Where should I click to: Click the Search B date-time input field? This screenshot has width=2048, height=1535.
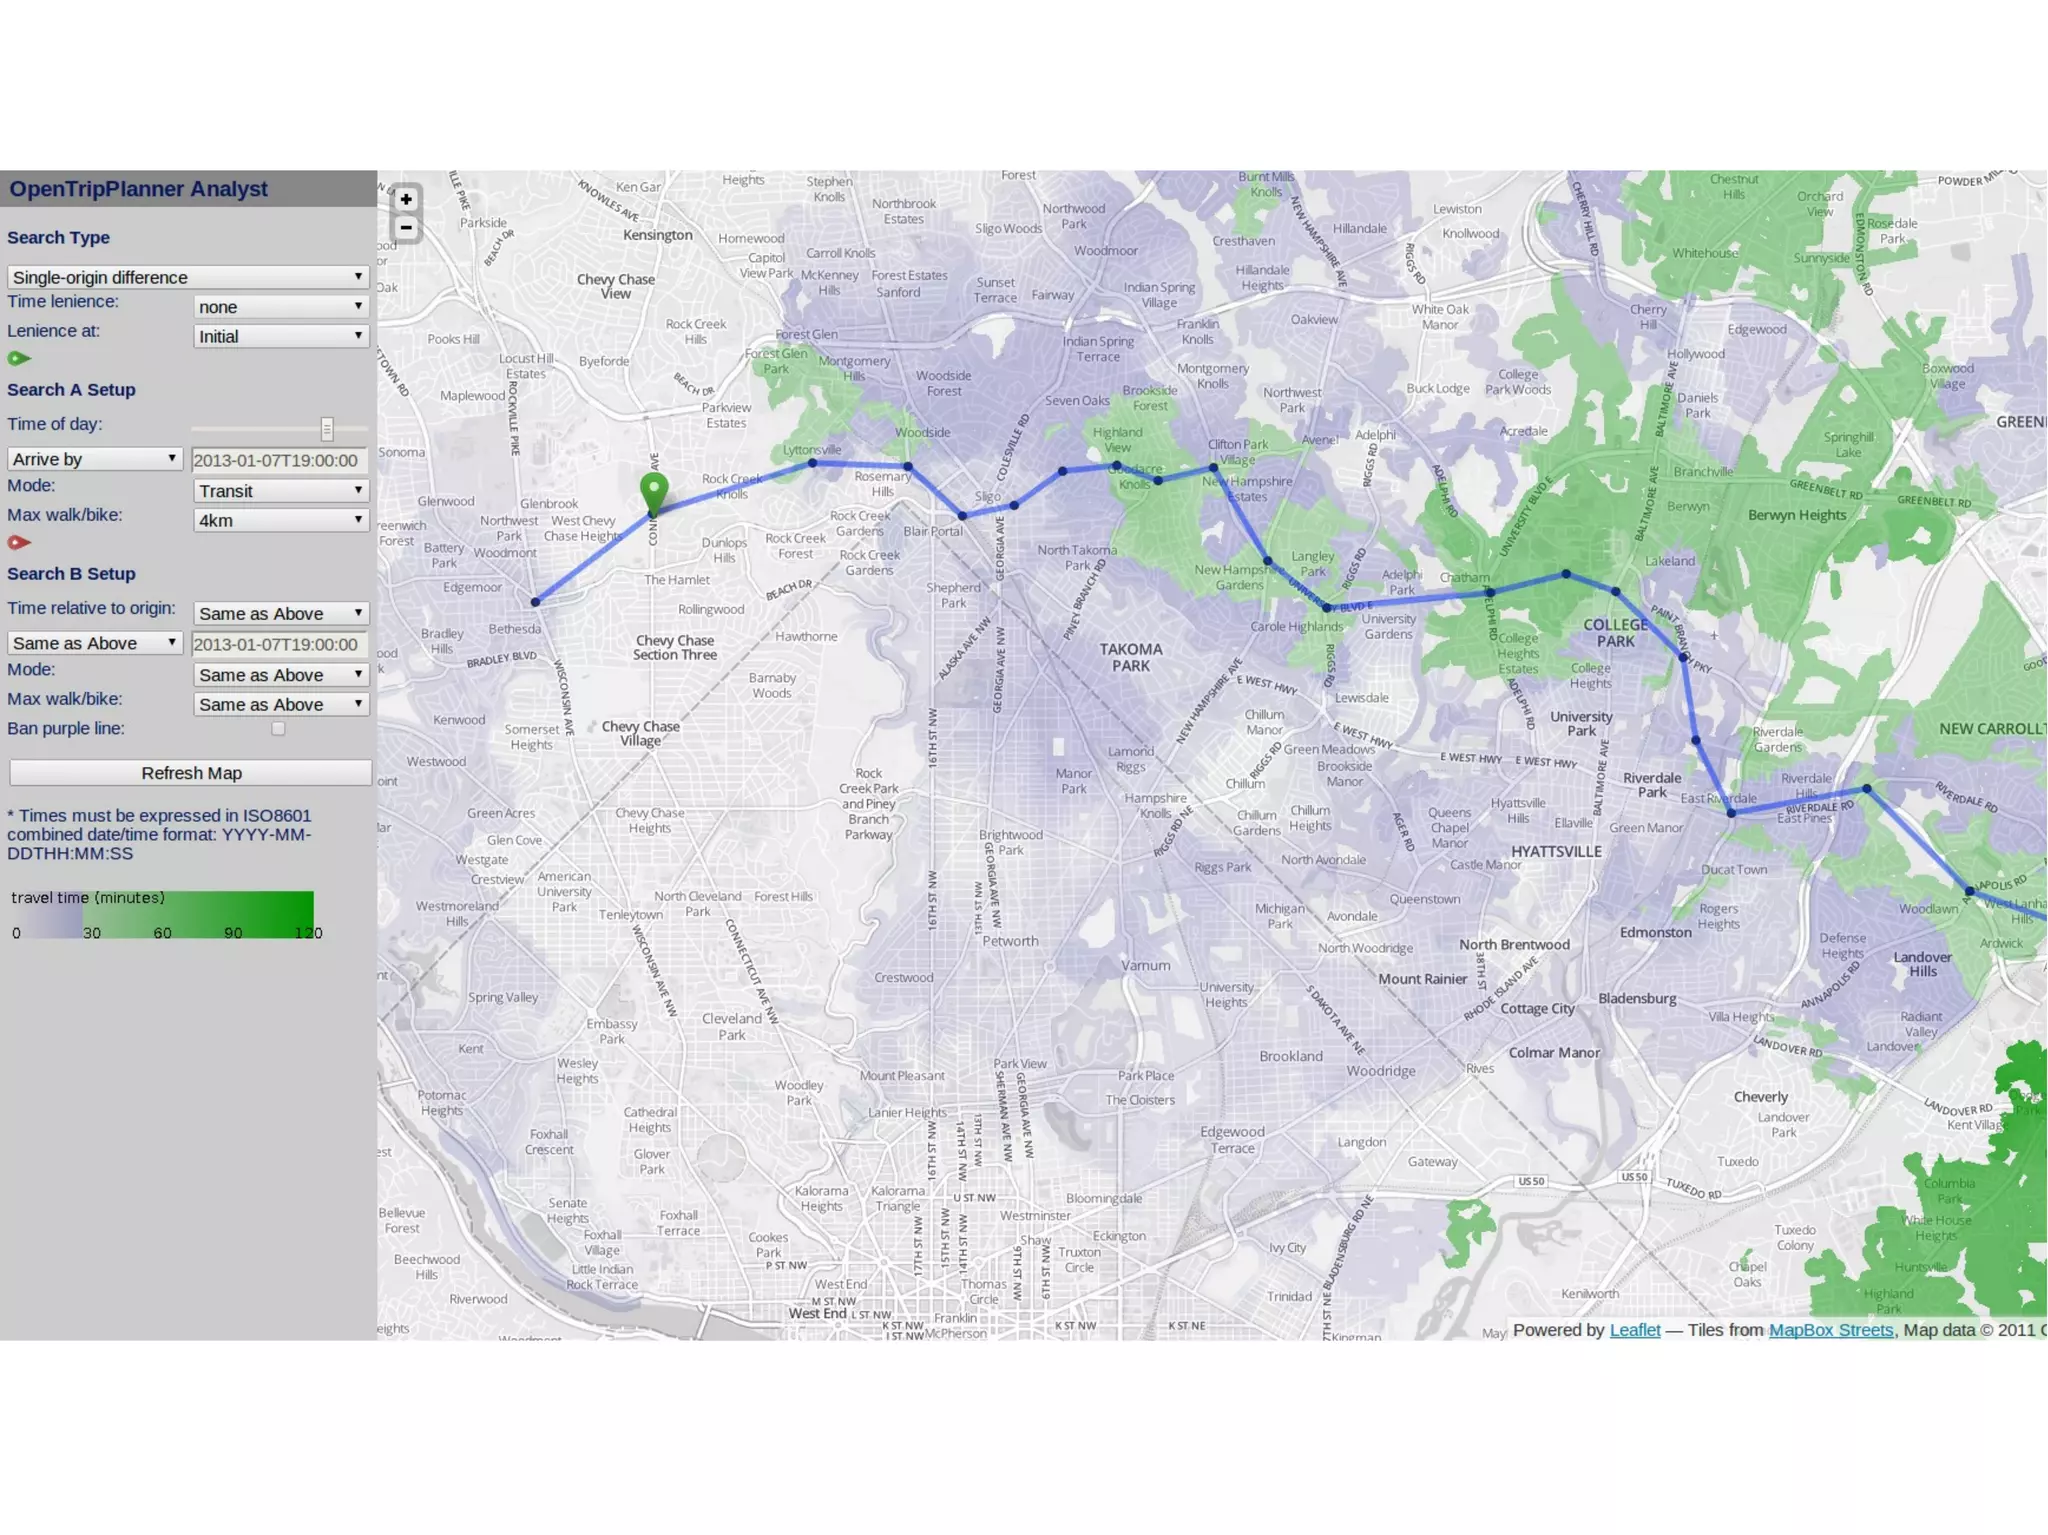point(279,644)
